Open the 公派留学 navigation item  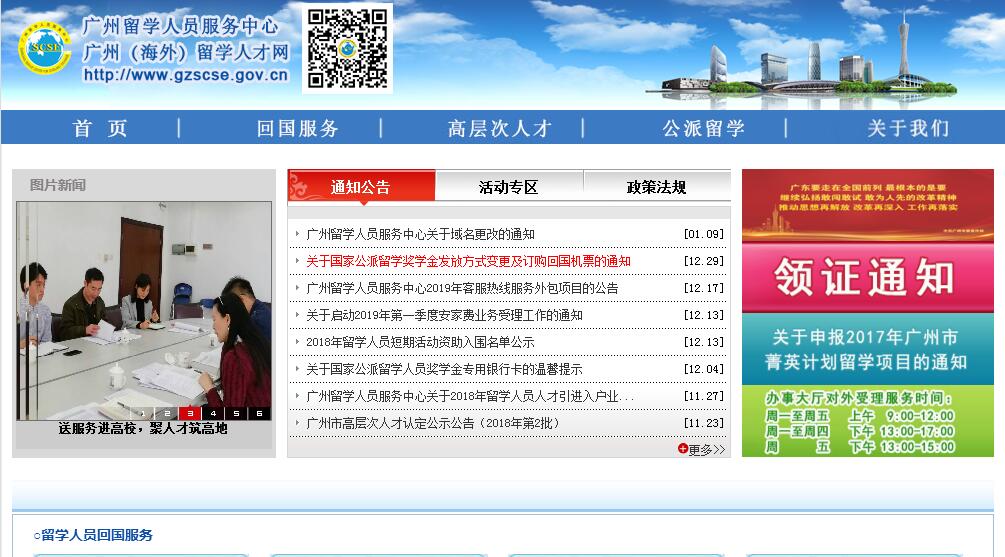[704, 128]
